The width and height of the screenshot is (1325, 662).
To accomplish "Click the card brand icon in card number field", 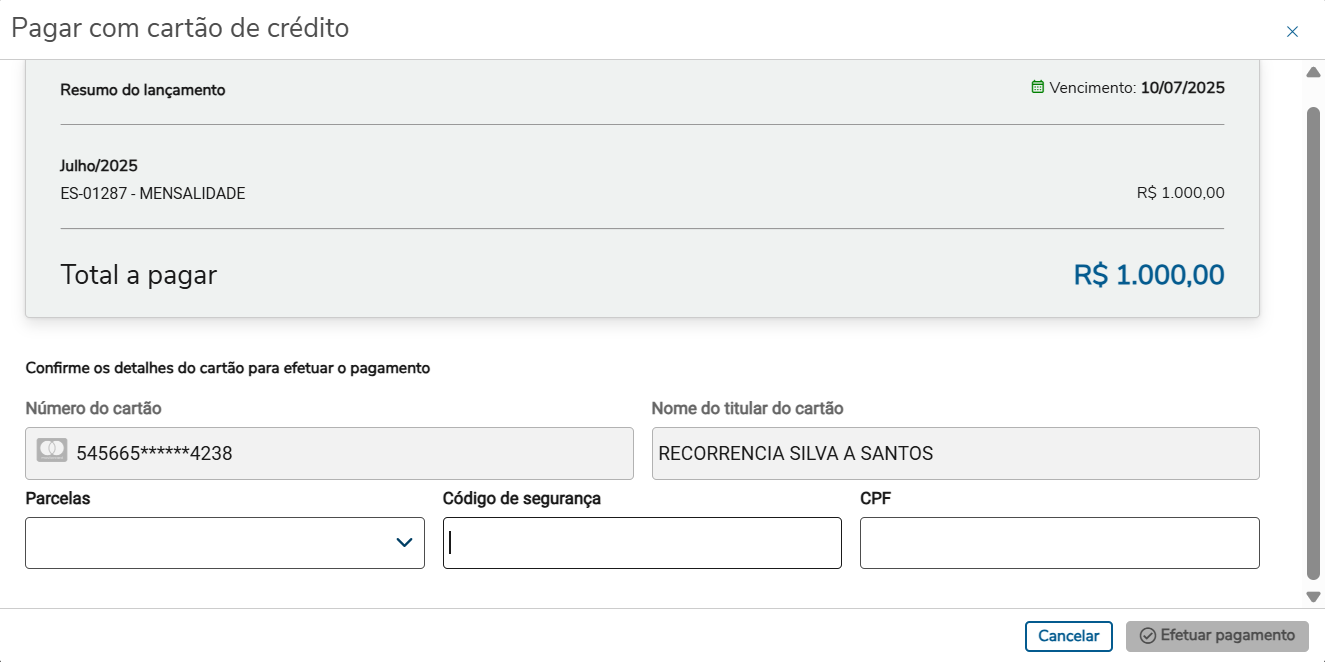I will (52, 450).
